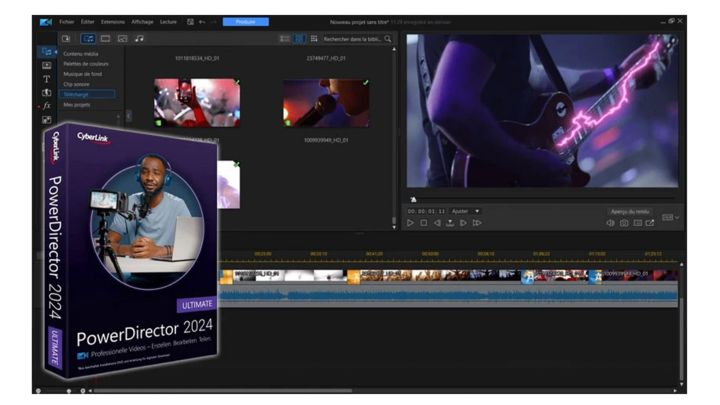Select the audio-only music note filter
Screen dimensions: 720x405
[139, 39]
